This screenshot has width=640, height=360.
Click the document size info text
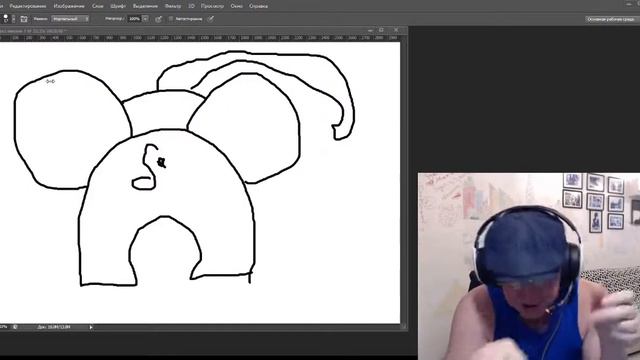coord(53,327)
